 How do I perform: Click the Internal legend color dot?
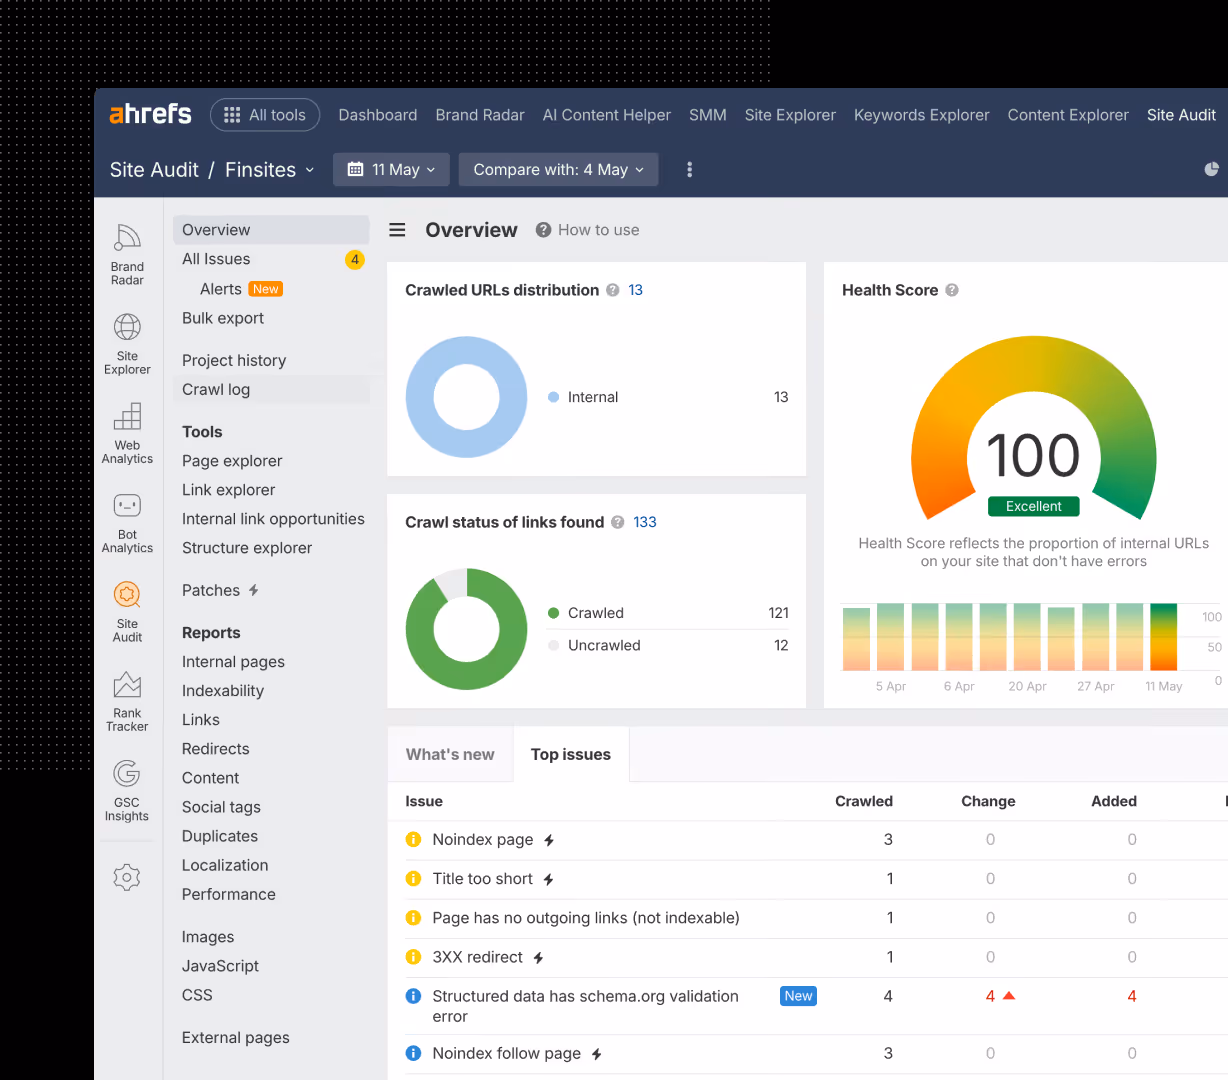tap(553, 397)
